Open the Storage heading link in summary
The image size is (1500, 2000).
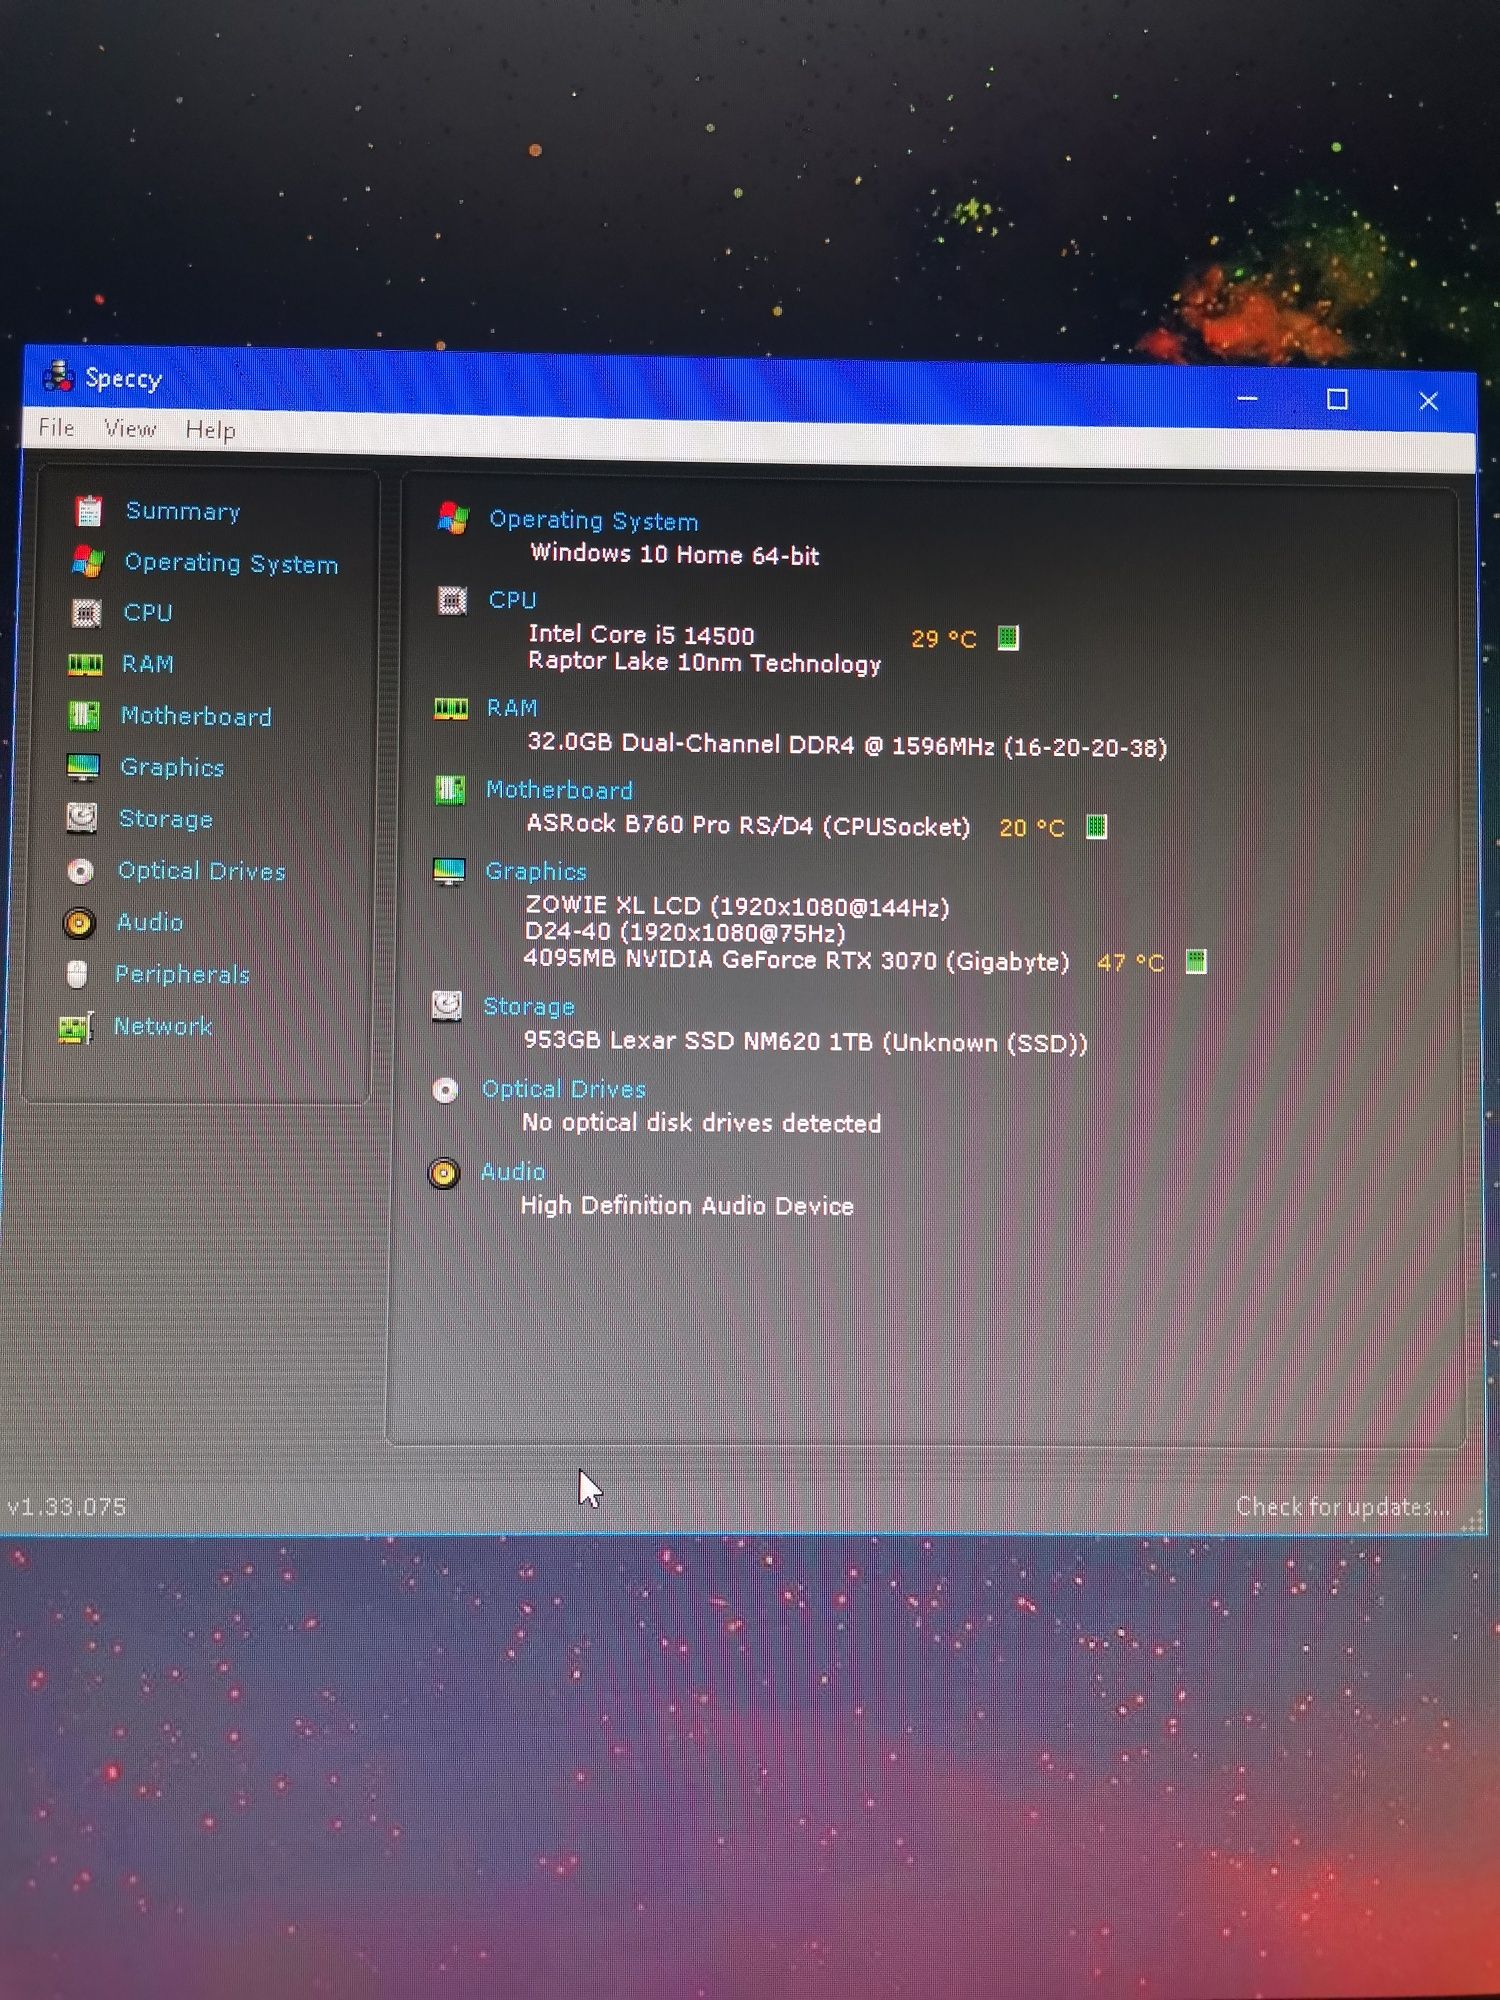point(529,1006)
